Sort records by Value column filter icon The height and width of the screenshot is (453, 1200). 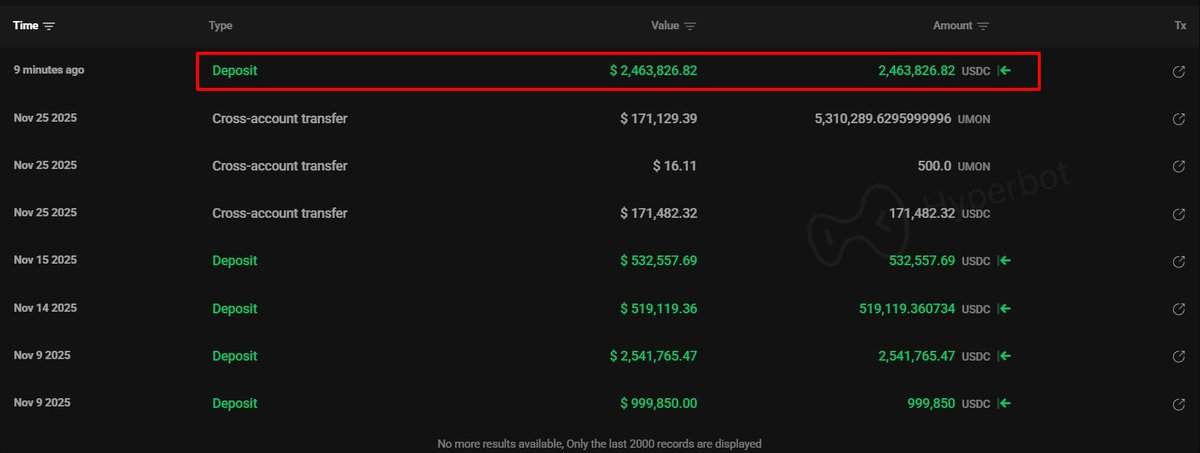point(691,26)
